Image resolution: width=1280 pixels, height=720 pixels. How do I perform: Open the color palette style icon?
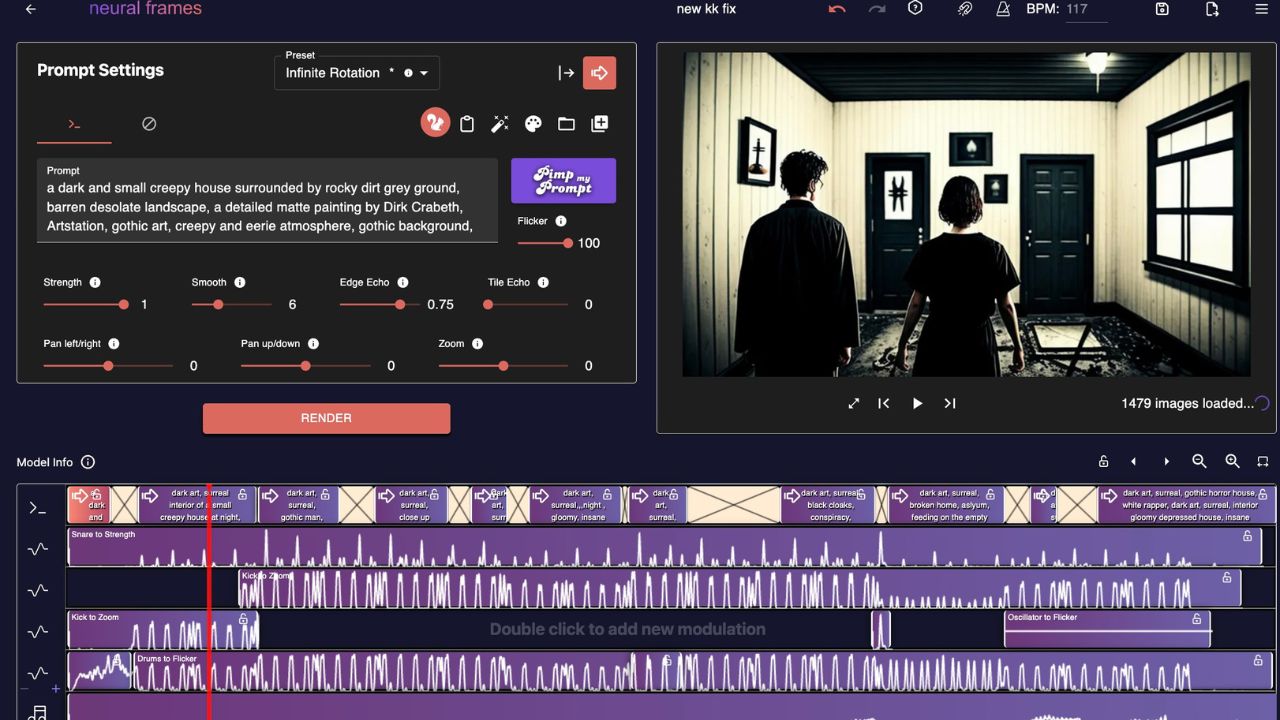(533, 124)
